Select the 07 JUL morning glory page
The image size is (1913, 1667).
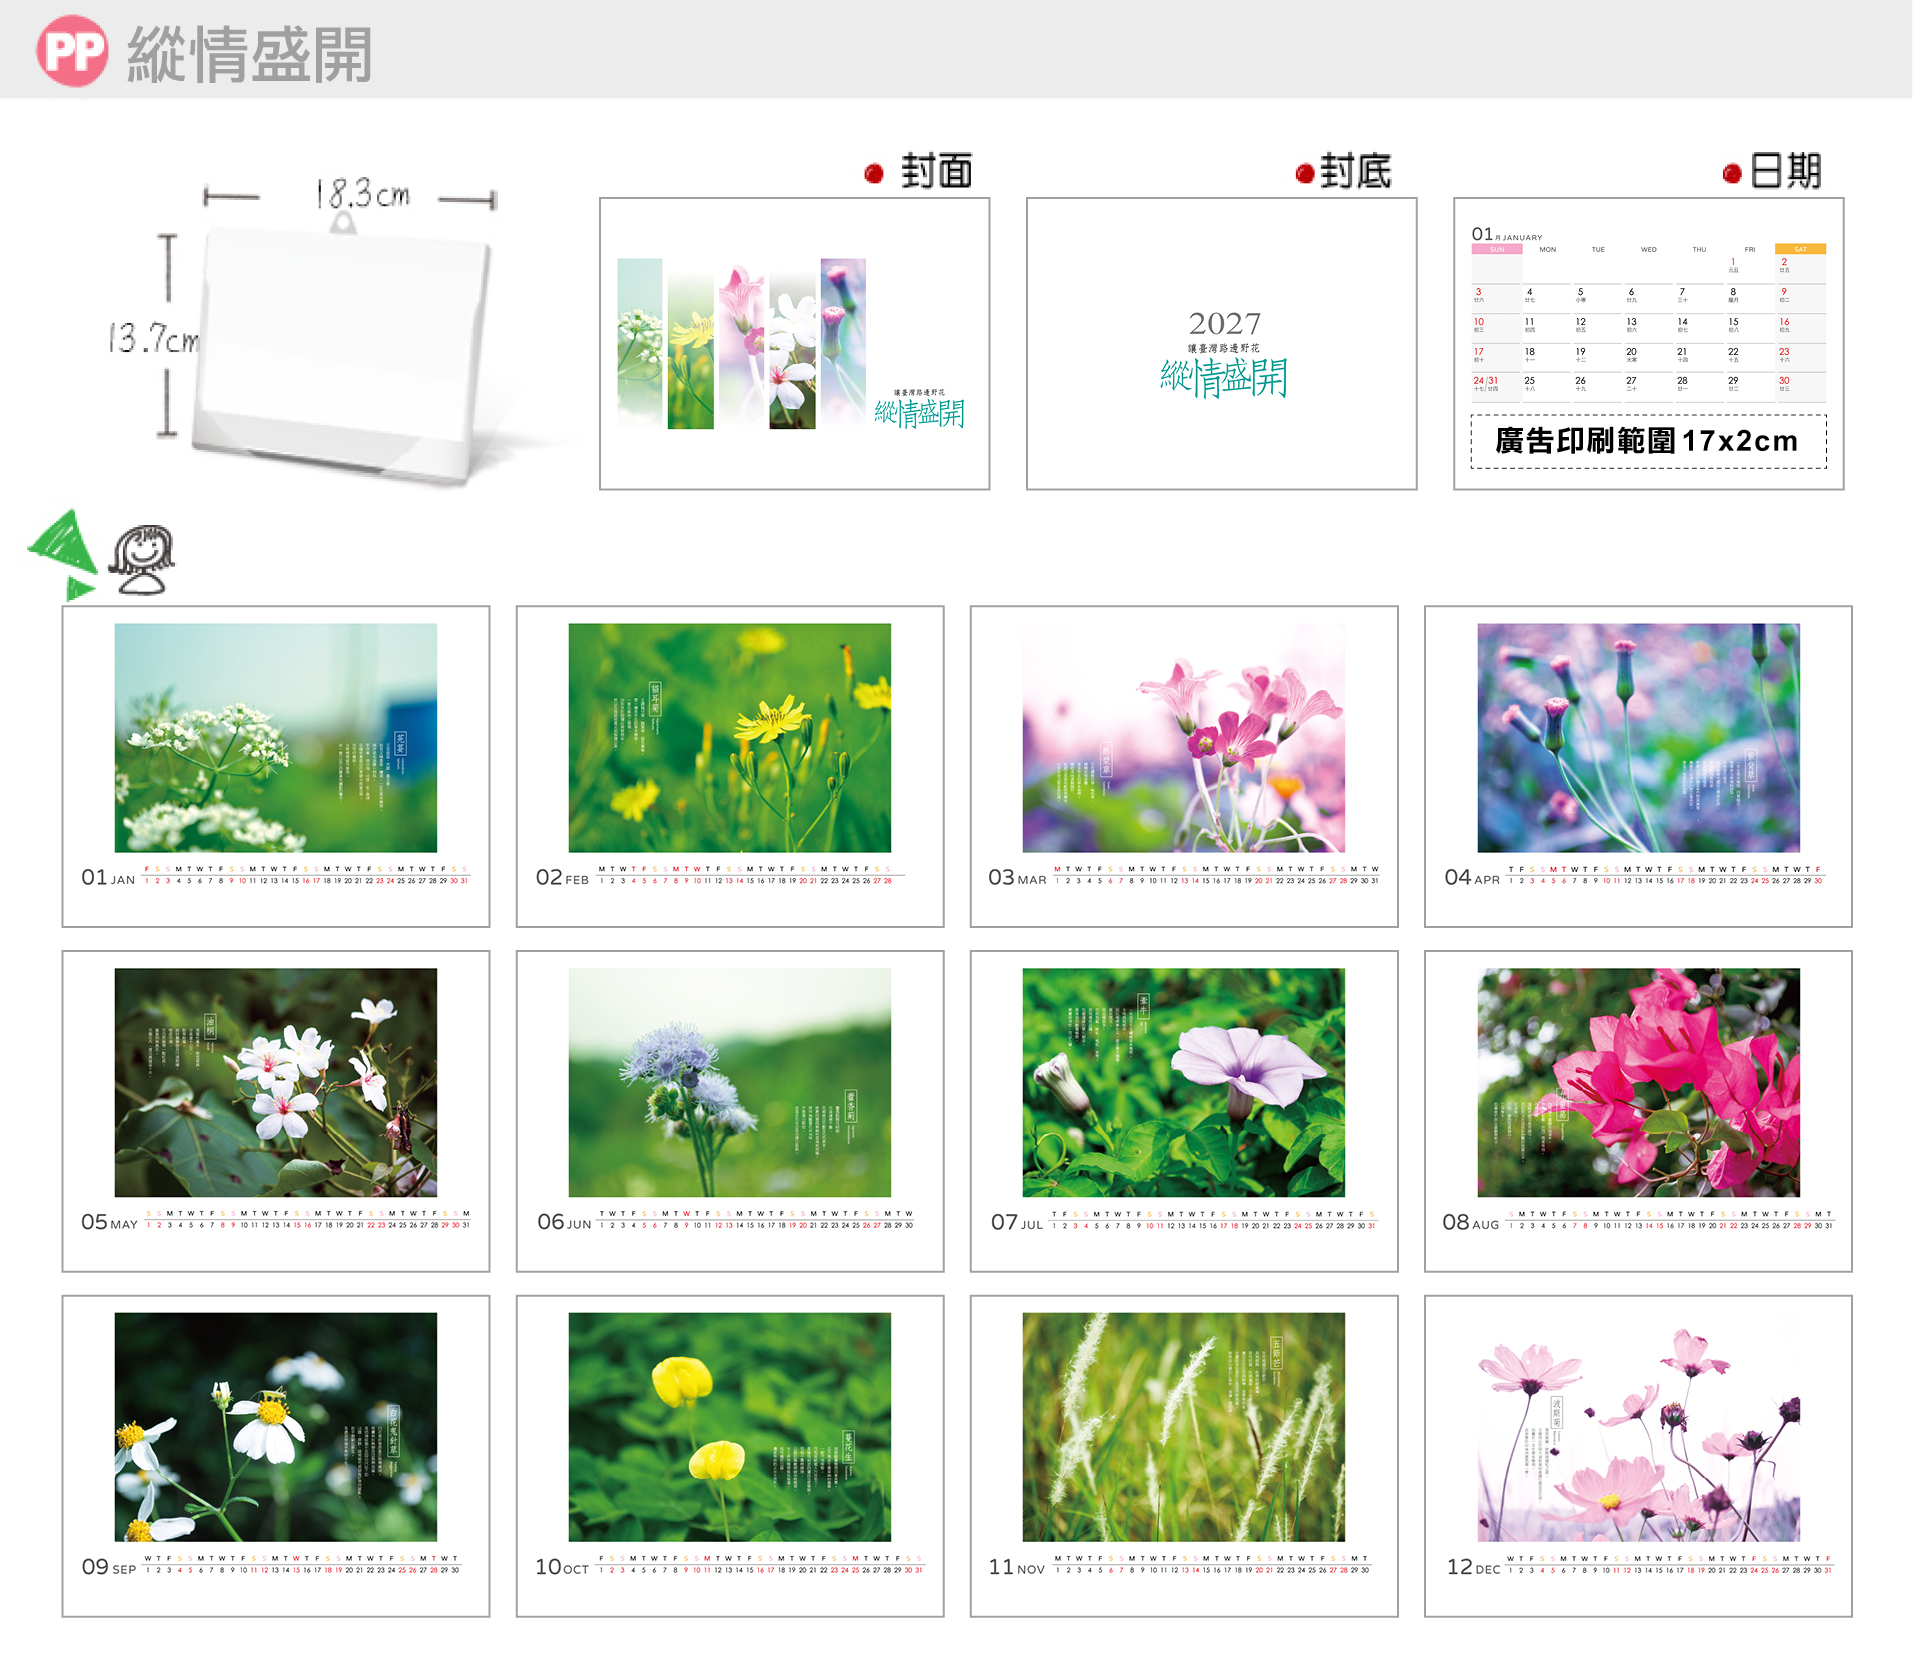(1184, 1111)
